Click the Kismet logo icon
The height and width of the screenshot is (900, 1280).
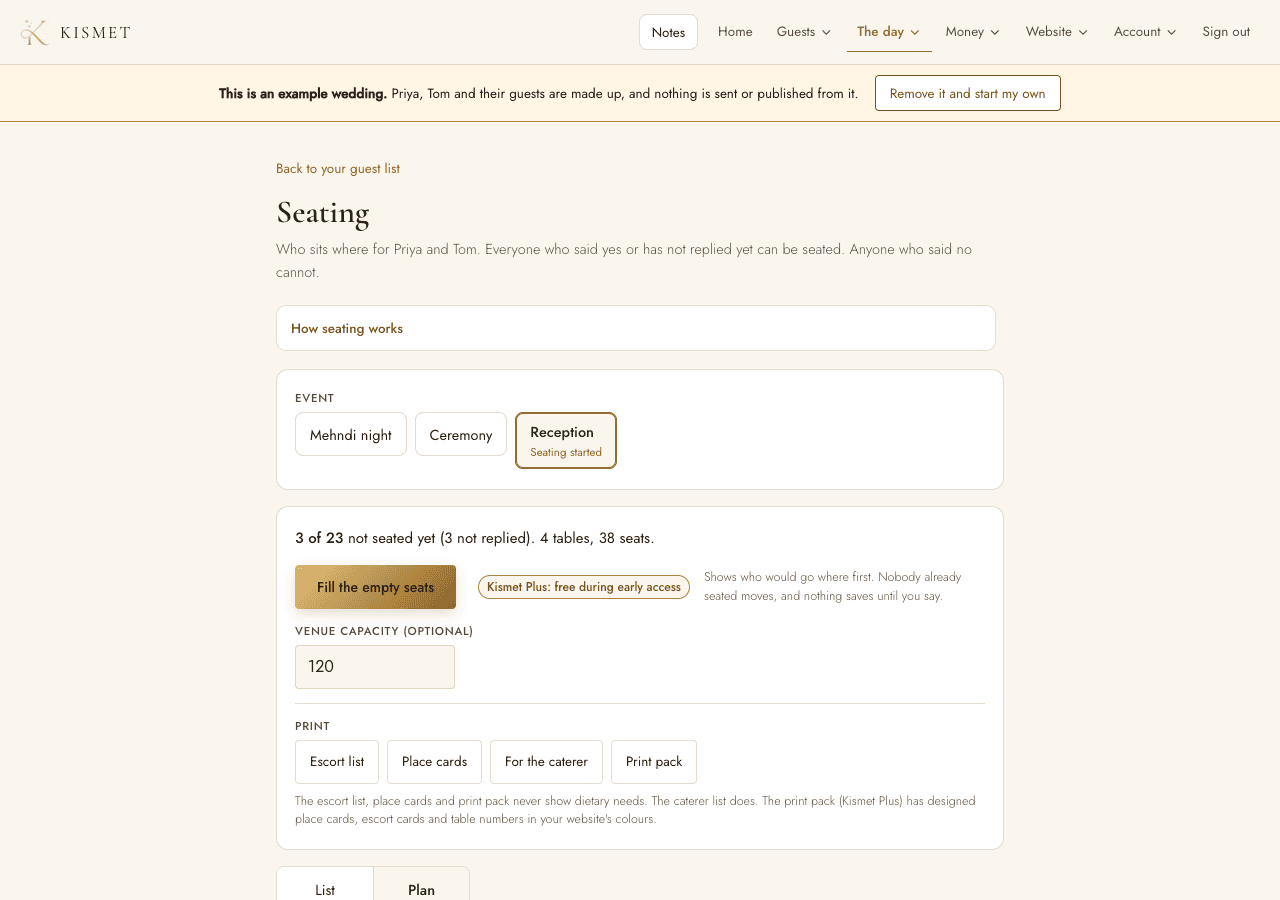(34, 32)
